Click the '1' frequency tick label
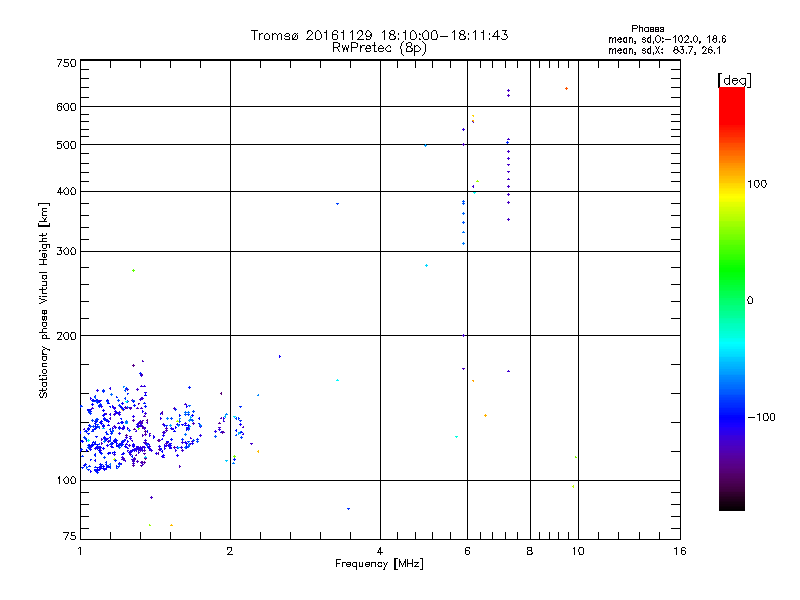 [x=80, y=551]
